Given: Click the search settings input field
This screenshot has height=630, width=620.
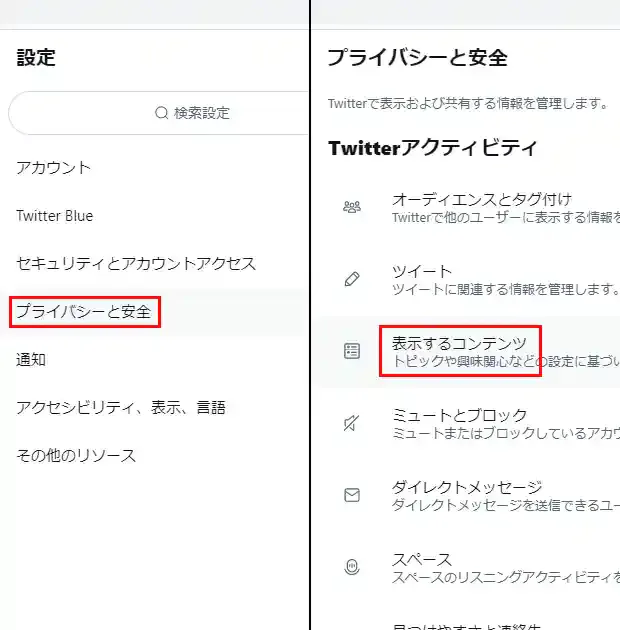Looking at the screenshot, I should tap(159, 113).
